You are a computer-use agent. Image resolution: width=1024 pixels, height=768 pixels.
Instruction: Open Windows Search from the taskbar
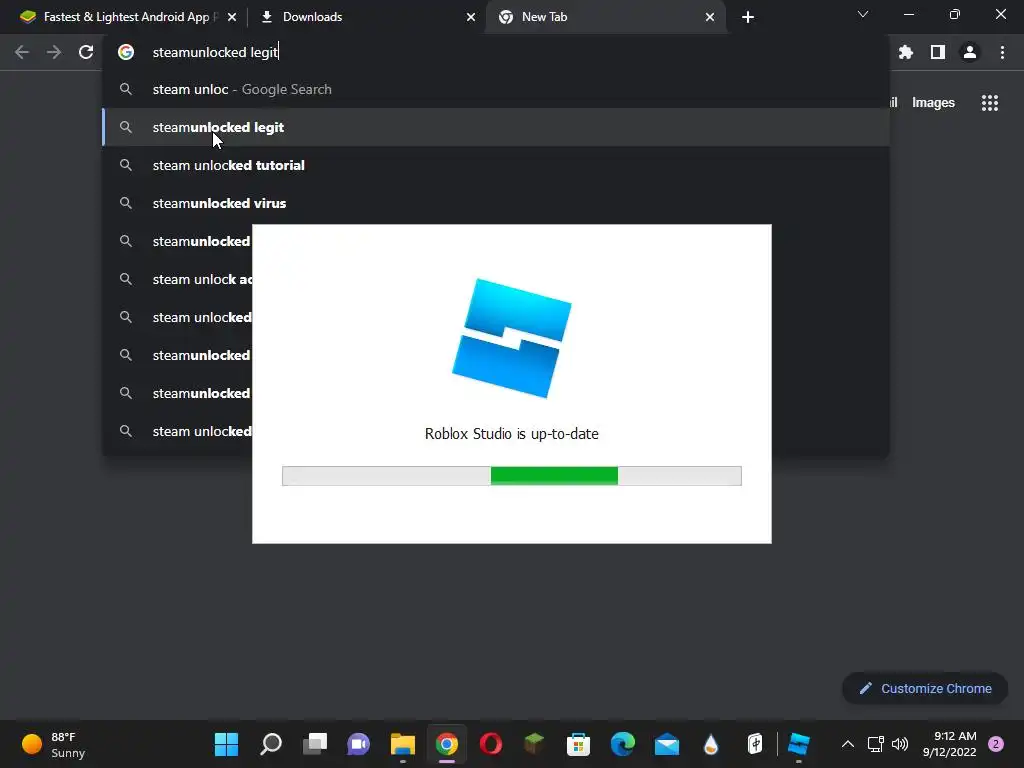coord(270,744)
